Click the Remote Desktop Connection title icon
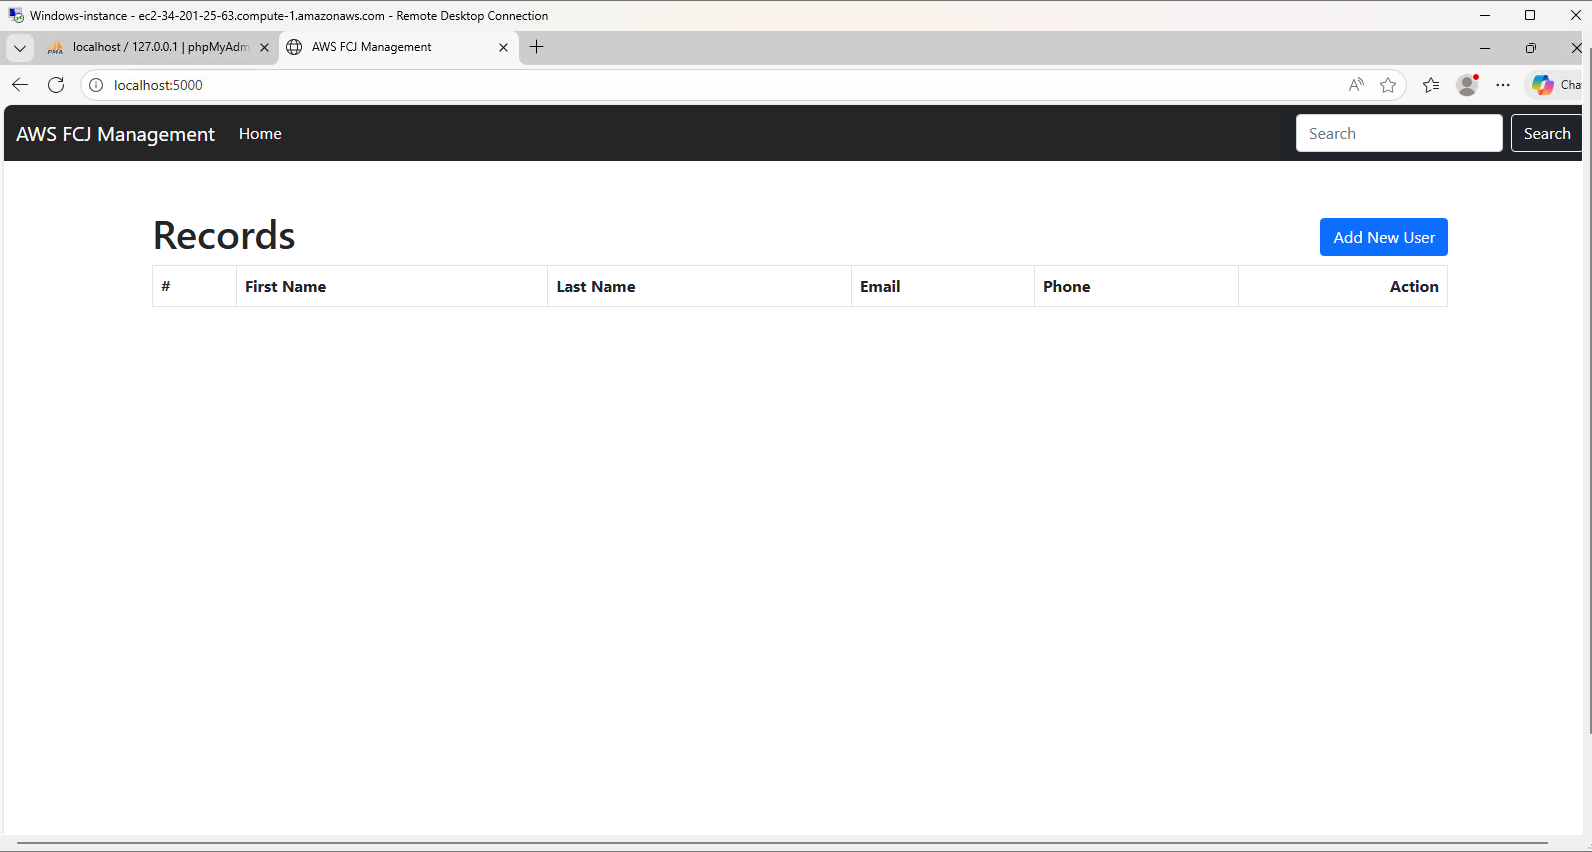 click(x=16, y=15)
